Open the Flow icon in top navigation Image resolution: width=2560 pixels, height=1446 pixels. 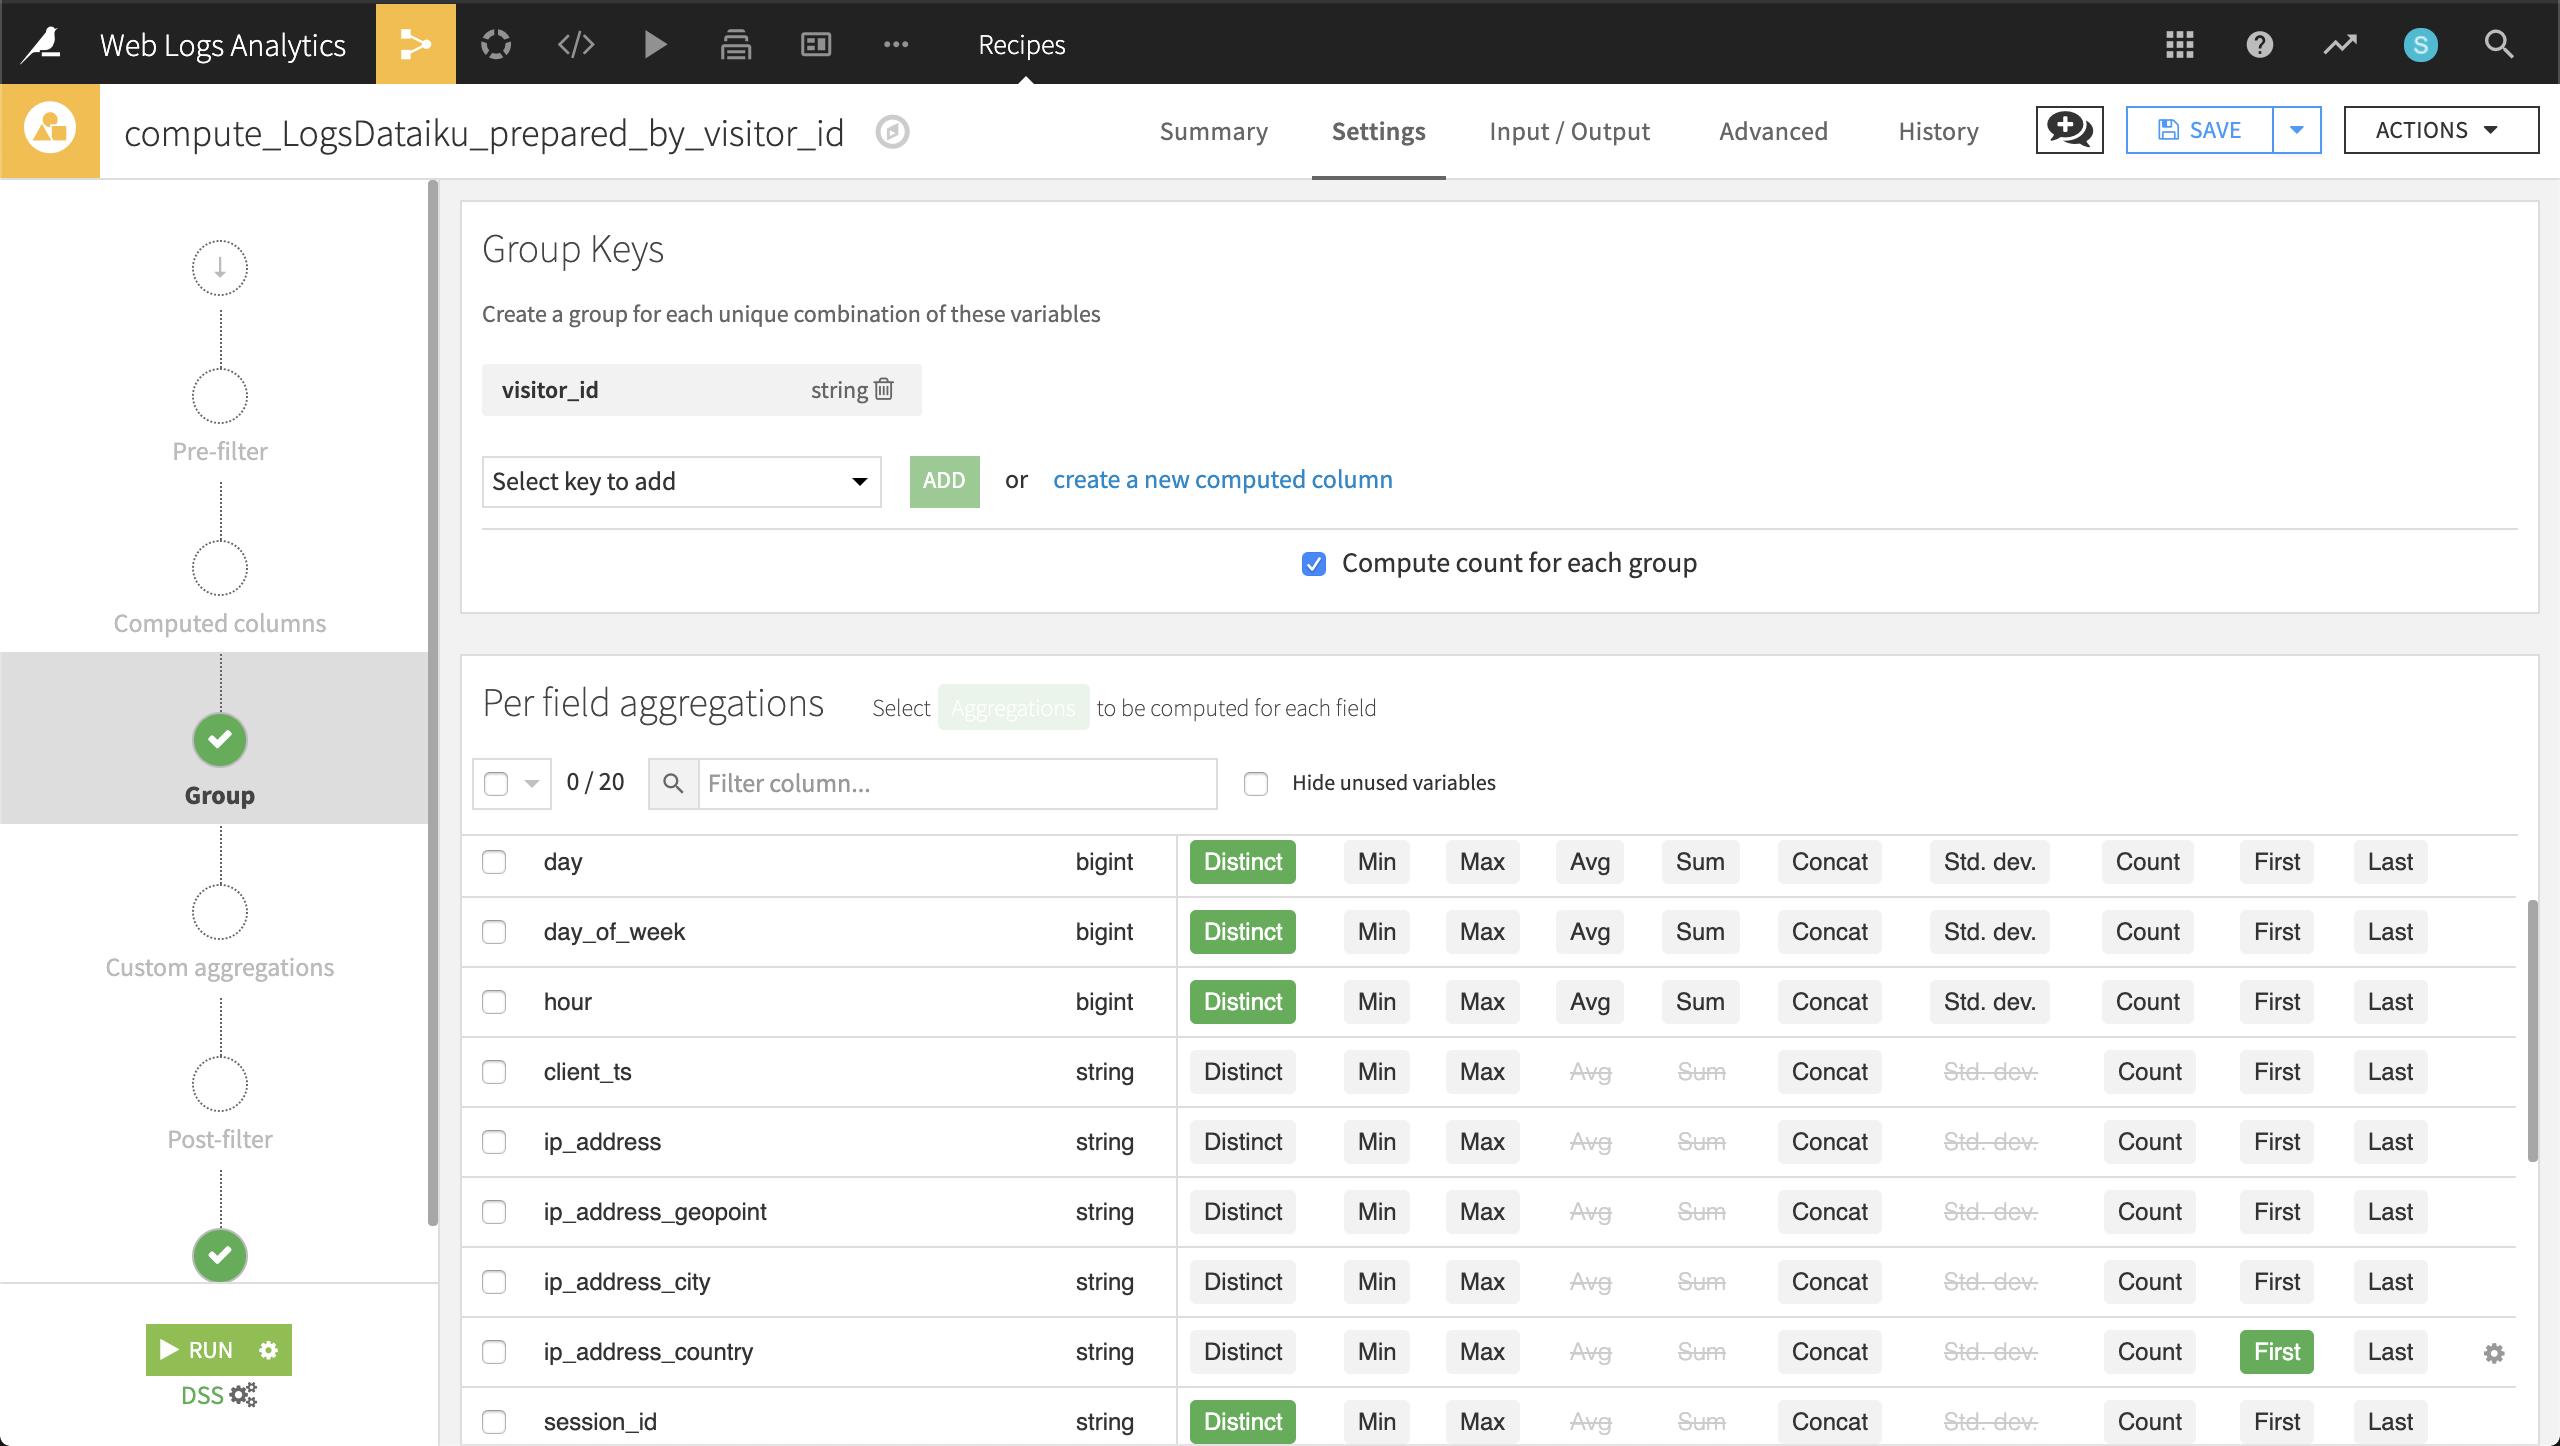click(x=415, y=44)
